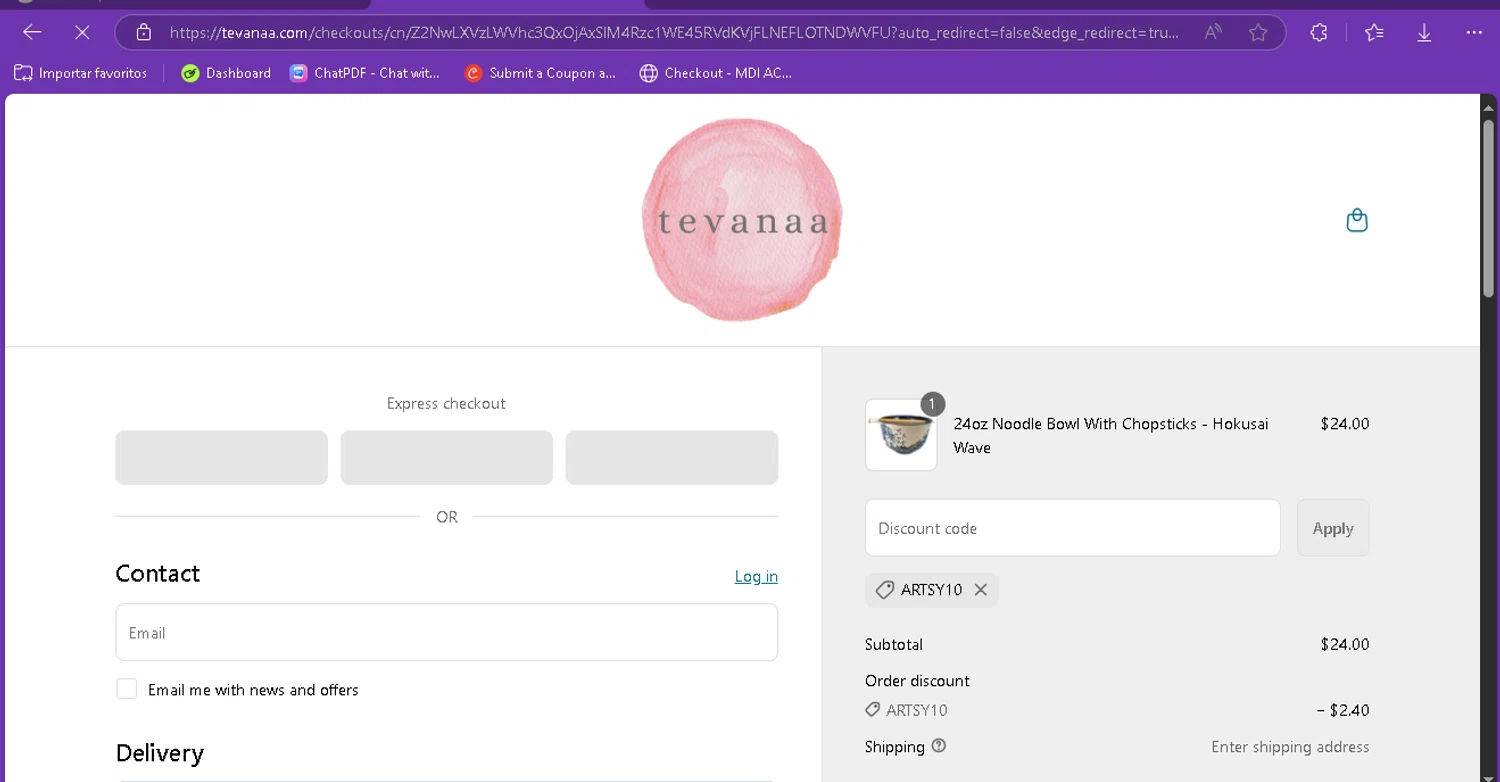1500x782 pixels.
Task: Open Importar favoritos bookmark
Action: (80, 73)
